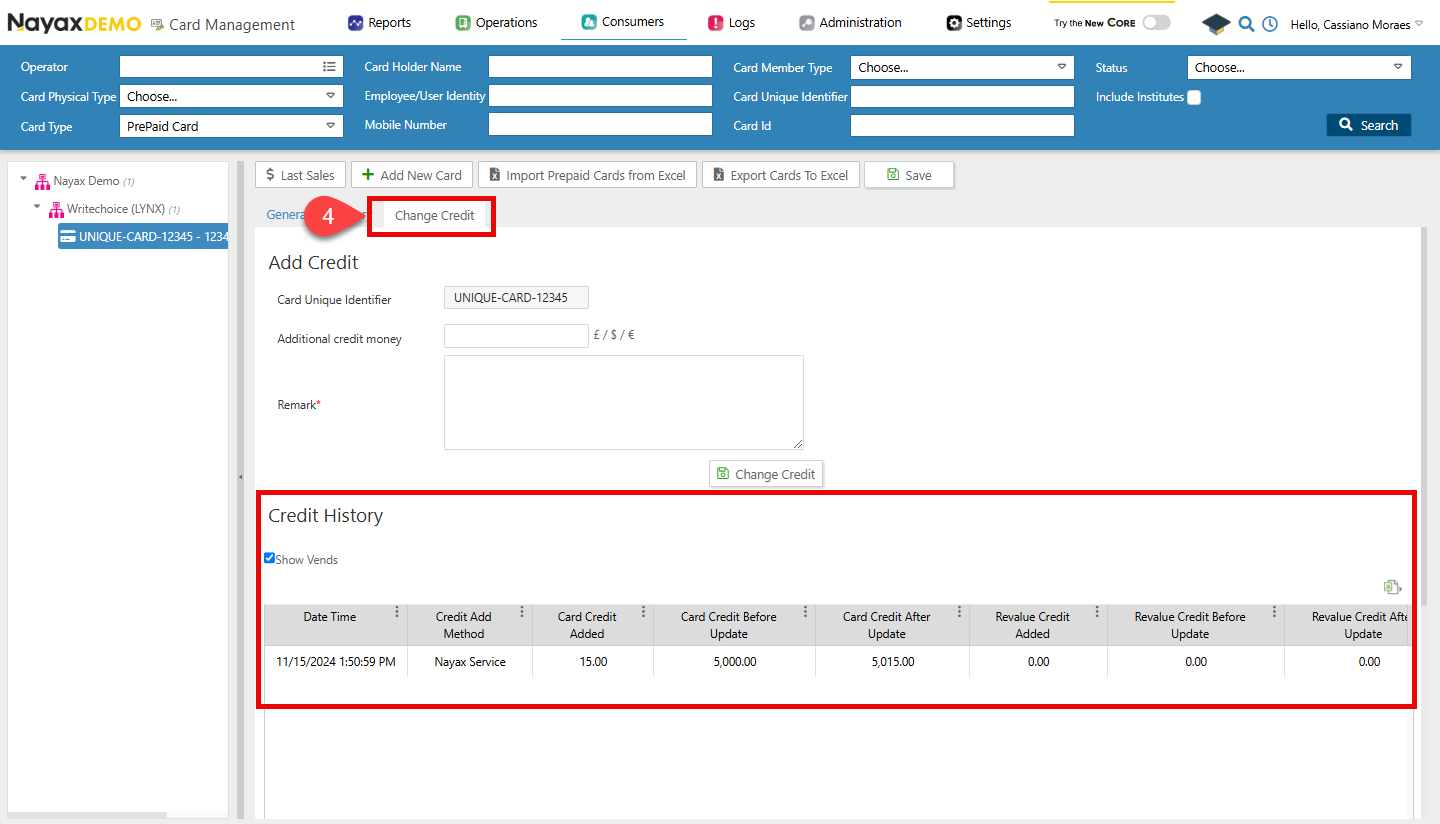
Task: Open the Credit Add Method column menu icon
Action: click(522, 612)
